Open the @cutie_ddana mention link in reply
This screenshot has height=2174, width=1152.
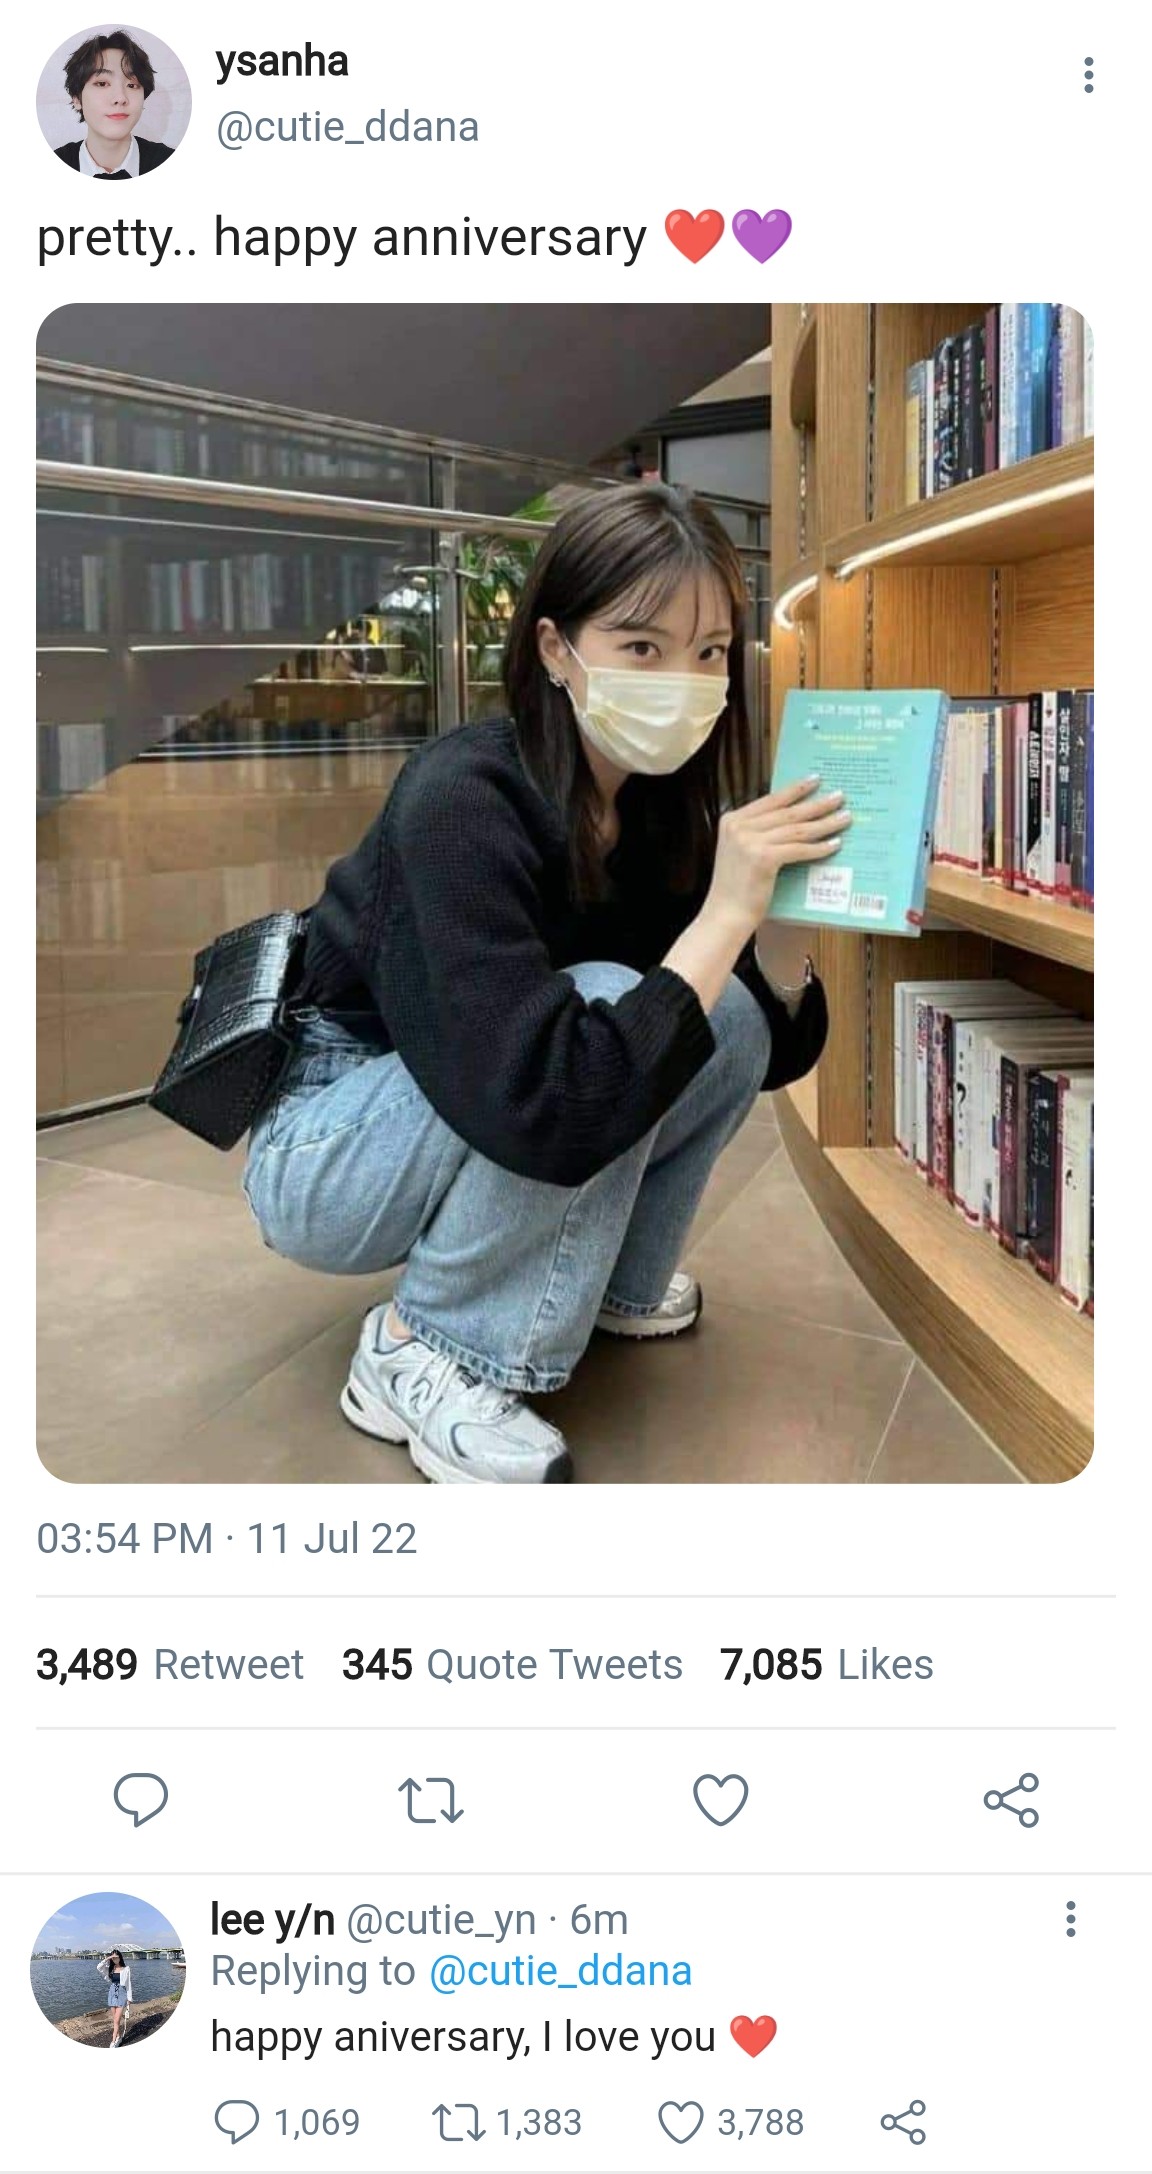[560, 1971]
